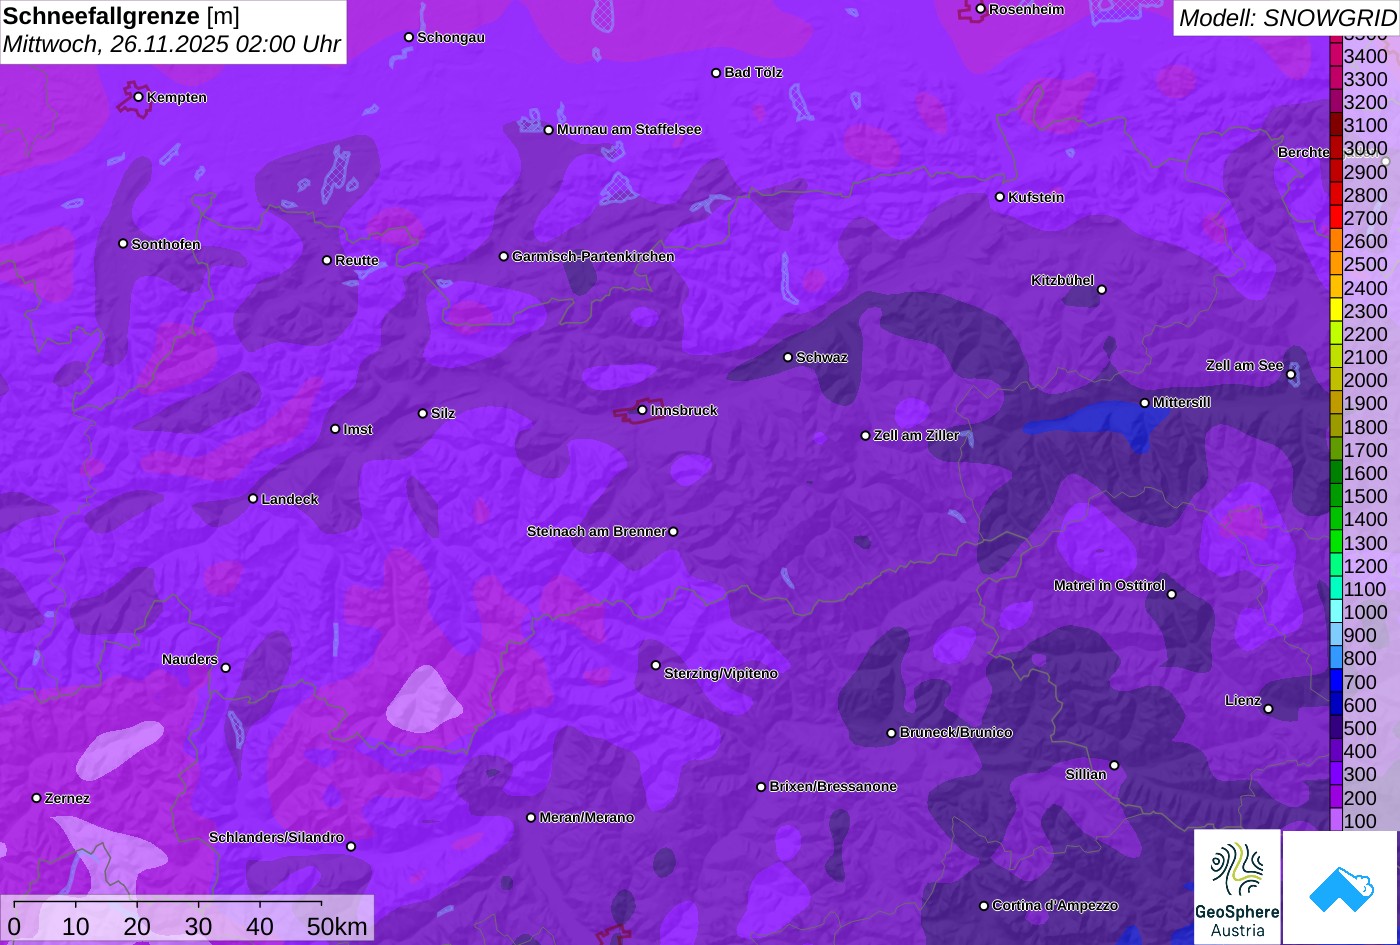The width and height of the screenshot is (1400, 945).
Task: Click the Kitzbühel marker dot
Action: point(1102,290)
